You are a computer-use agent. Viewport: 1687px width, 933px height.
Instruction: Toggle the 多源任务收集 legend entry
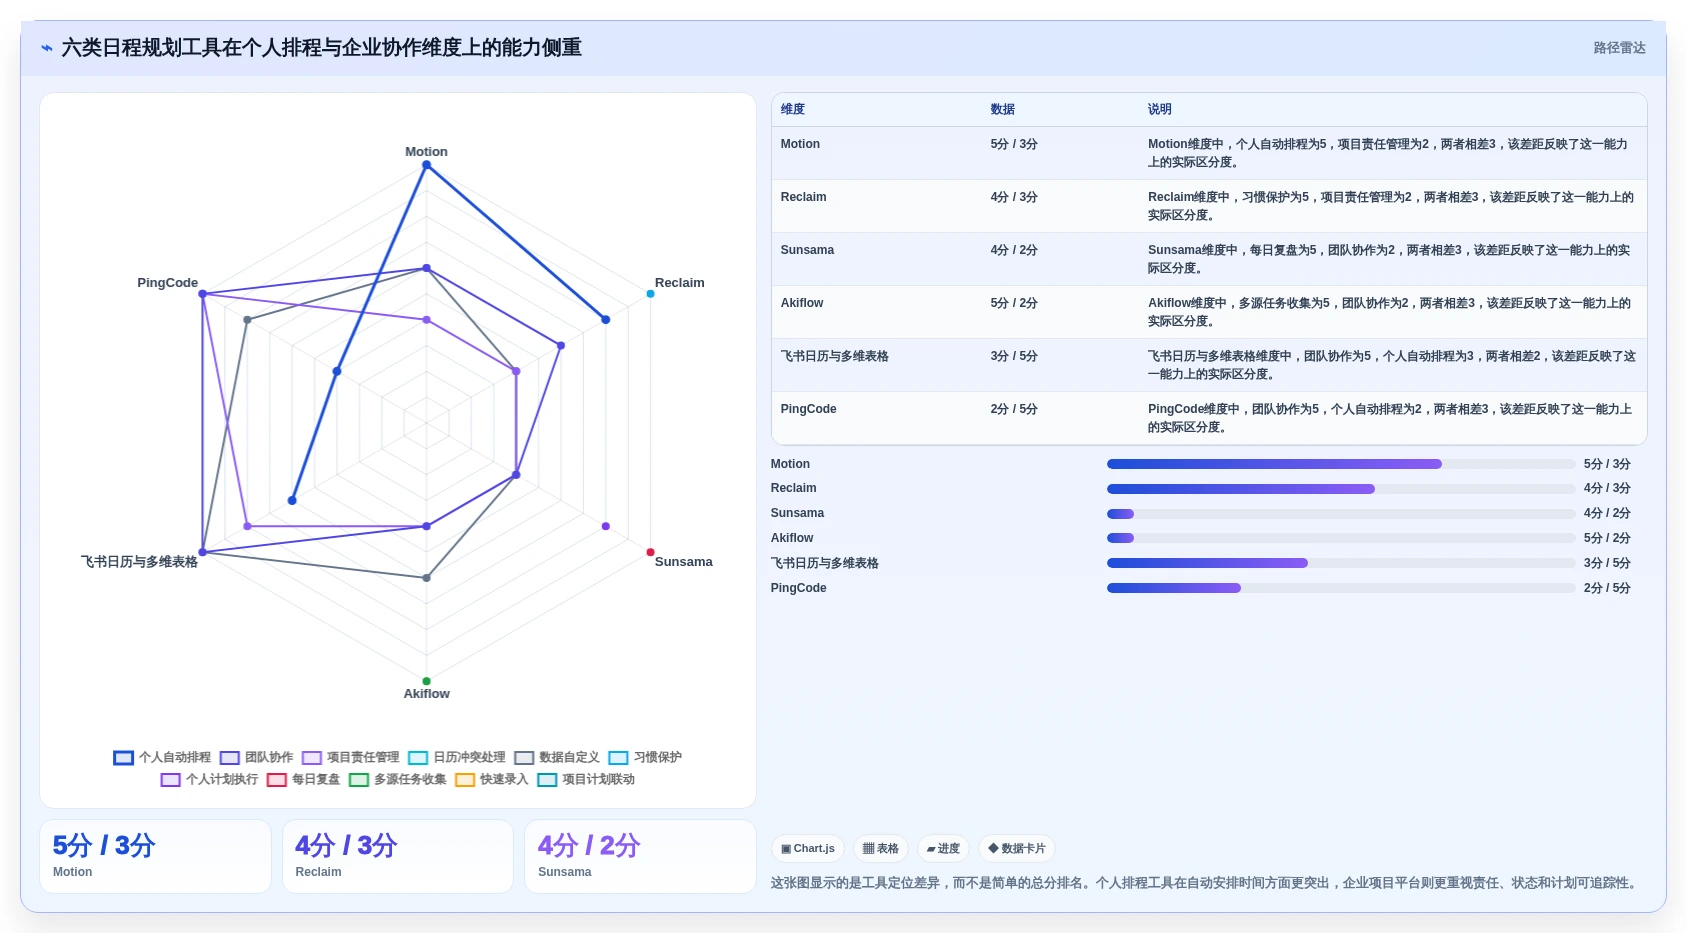[397, 780]
